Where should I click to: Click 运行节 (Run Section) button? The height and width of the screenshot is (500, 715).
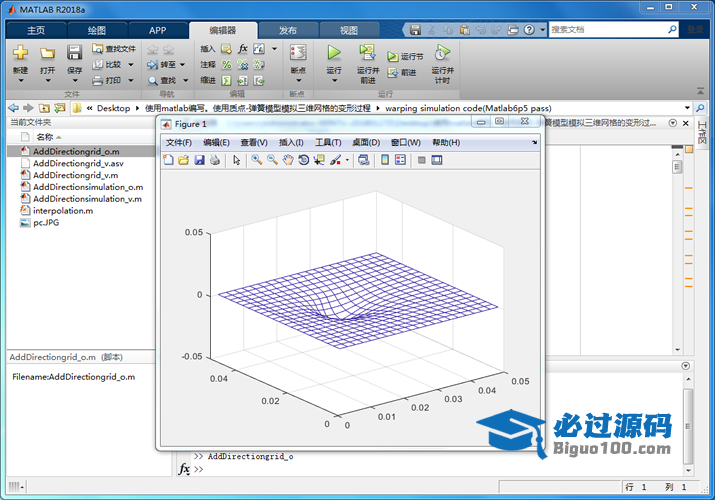405,57
